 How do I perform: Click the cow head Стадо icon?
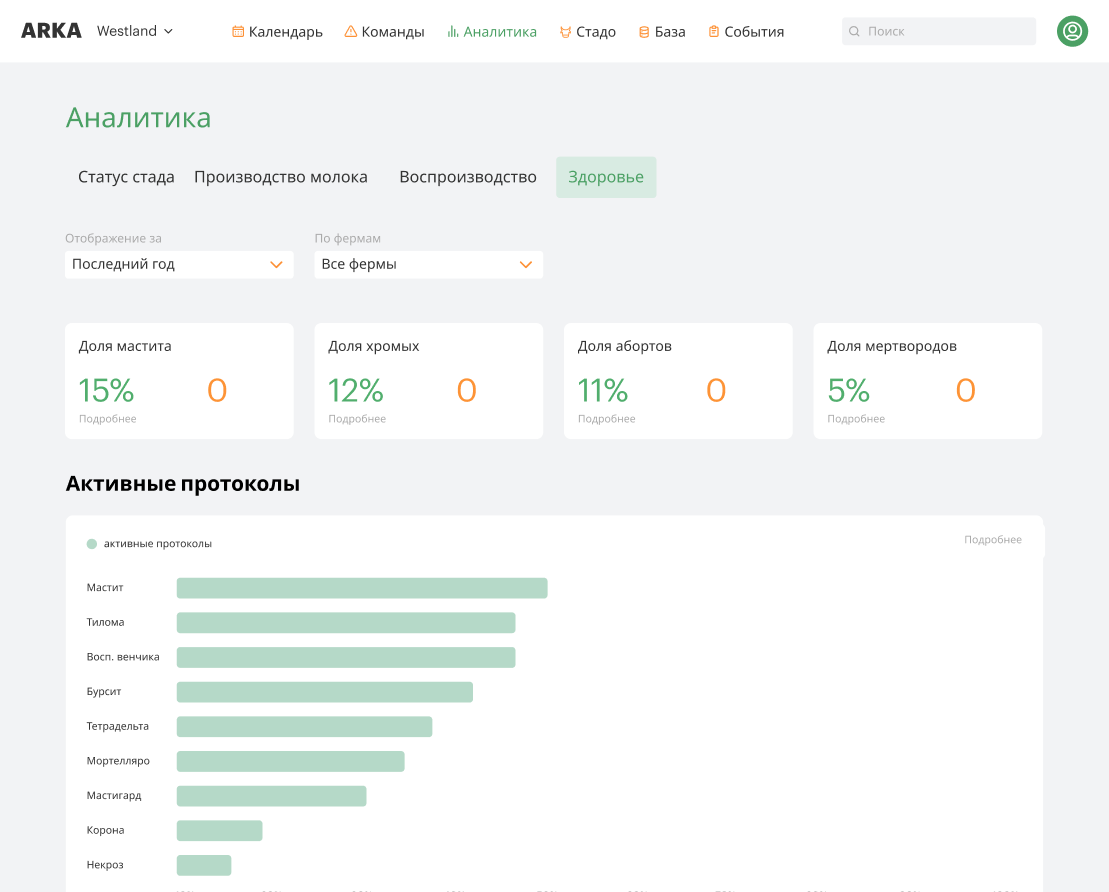pos(565,32)
